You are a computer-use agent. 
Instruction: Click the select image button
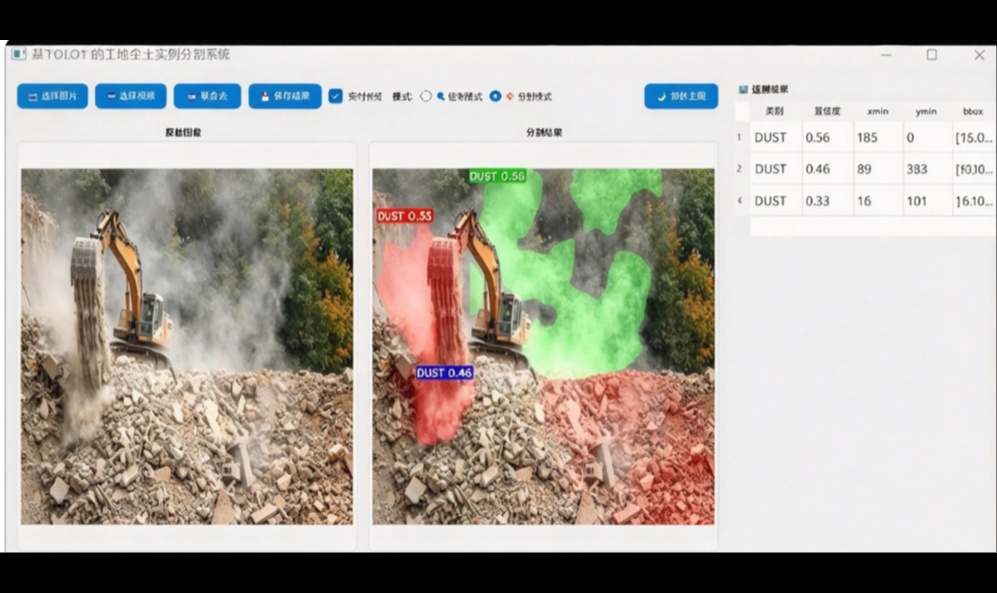(52, 96)
